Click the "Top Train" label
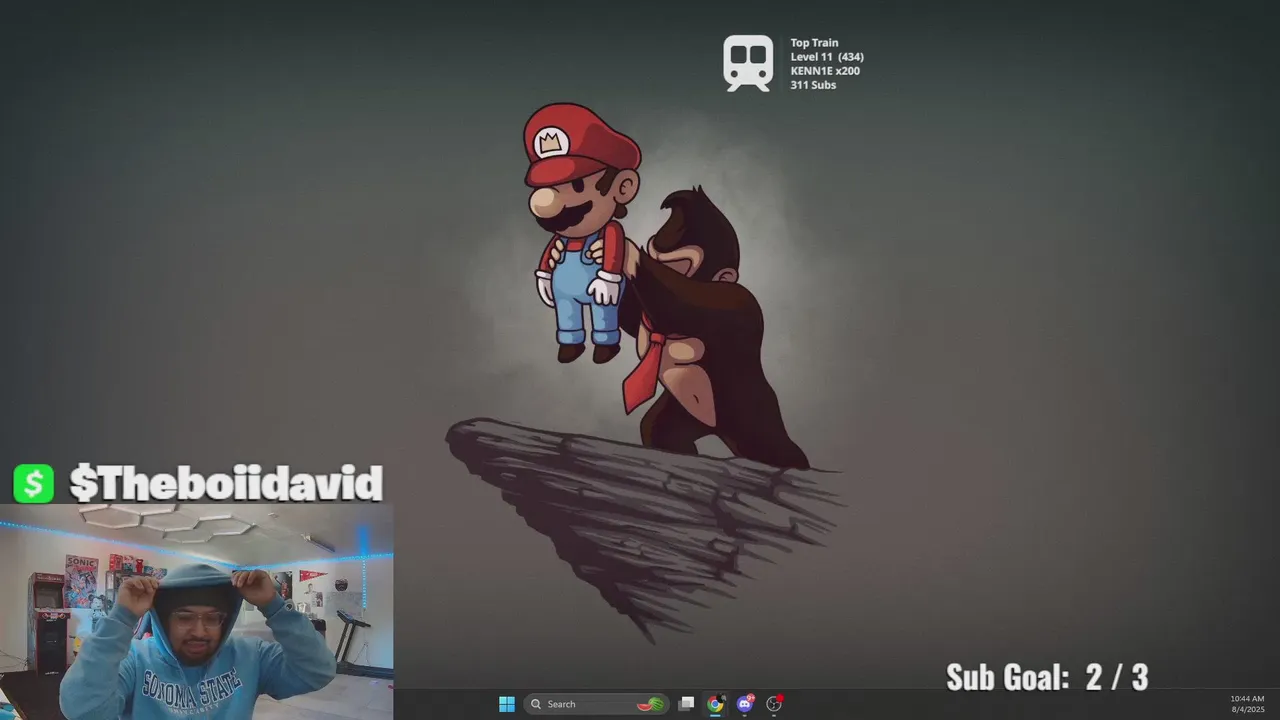The image size is (1280, 720). (x=814, y=43)
